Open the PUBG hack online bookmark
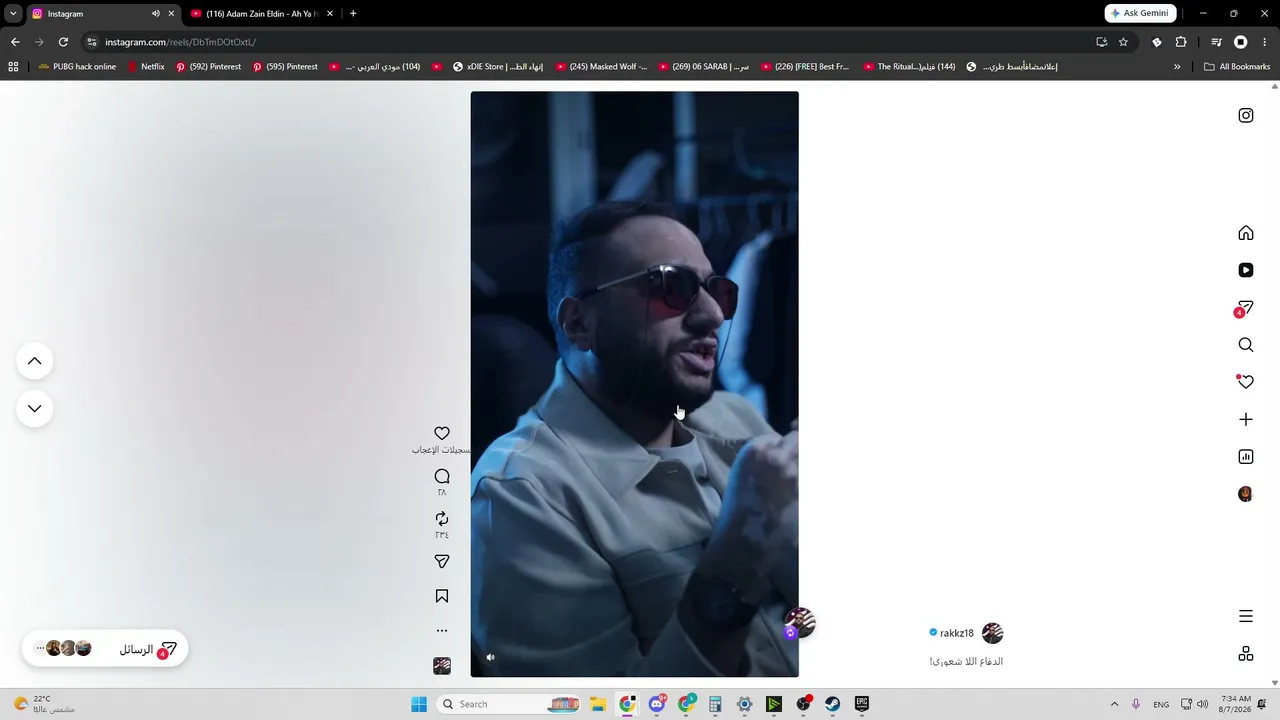This screenshot has height=720, width=1280. (77, 67)
